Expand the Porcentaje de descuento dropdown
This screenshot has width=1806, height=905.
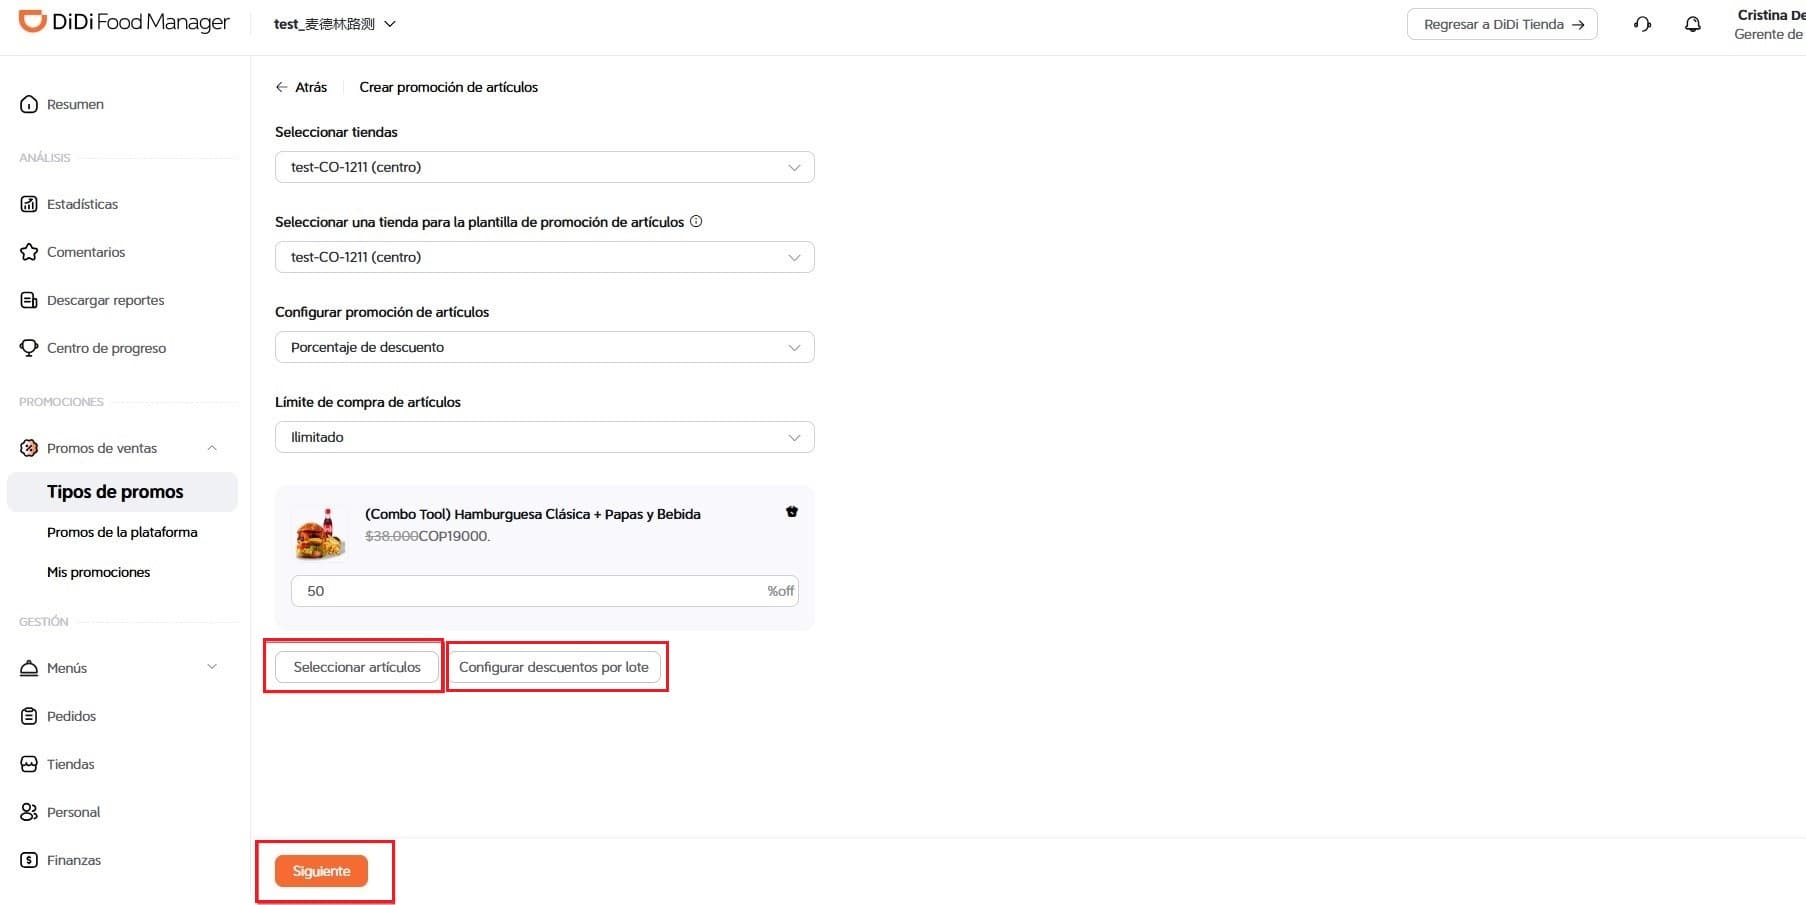544,347
